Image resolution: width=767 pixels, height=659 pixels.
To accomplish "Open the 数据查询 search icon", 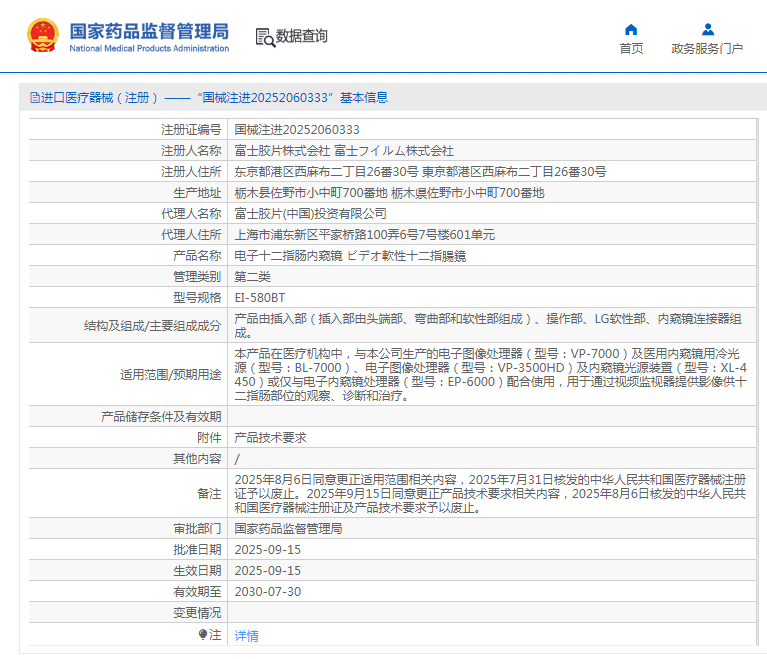I will click(265, 37).
